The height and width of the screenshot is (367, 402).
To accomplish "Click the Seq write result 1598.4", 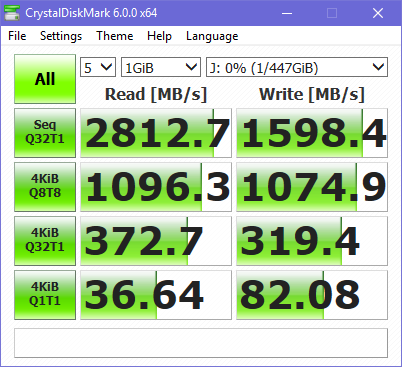I will click(312, 133).
